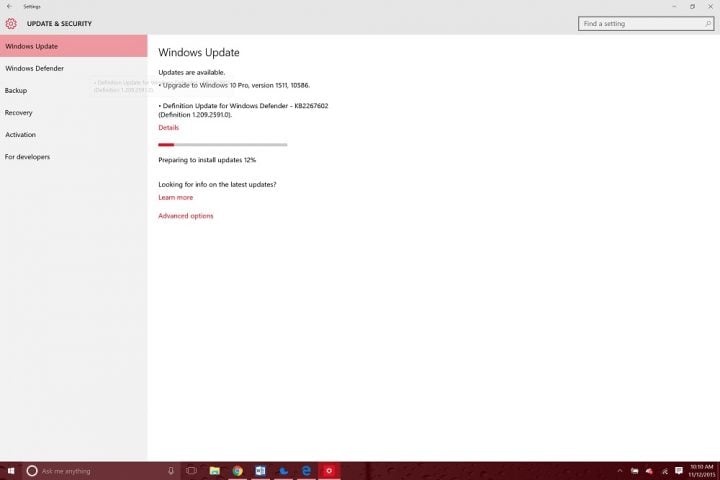The width and height of the screenshot is (720, 480).
Task: Open OneDrive from the taskbar
Action: pyautogui.click(x=283, y=471)
